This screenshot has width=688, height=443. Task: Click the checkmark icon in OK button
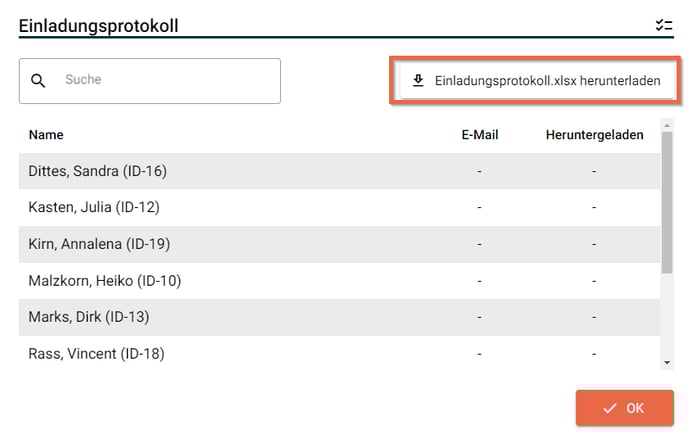[x=609, y=408]
